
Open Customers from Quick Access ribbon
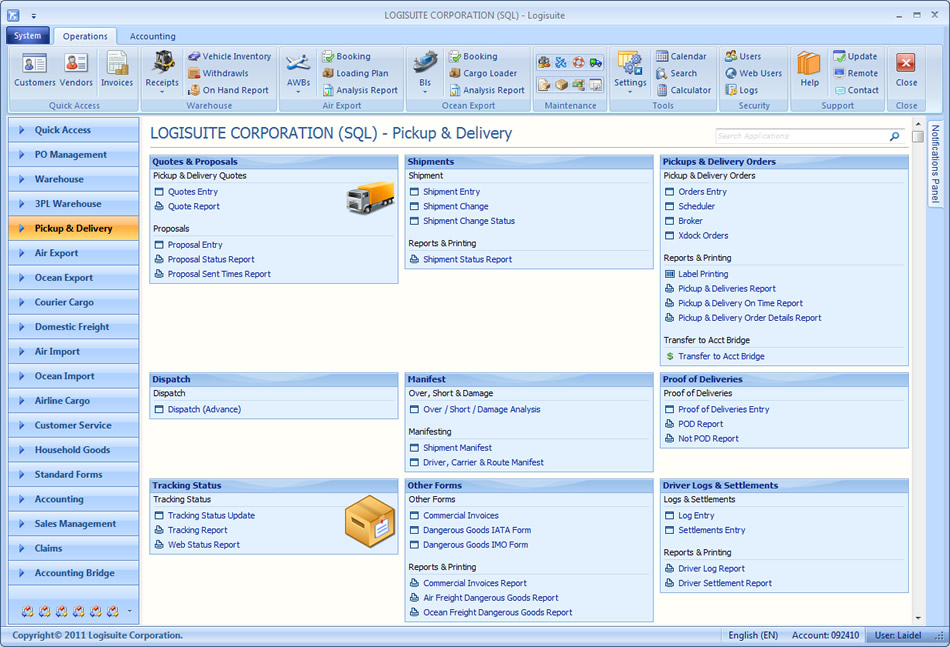pos(35,70)
